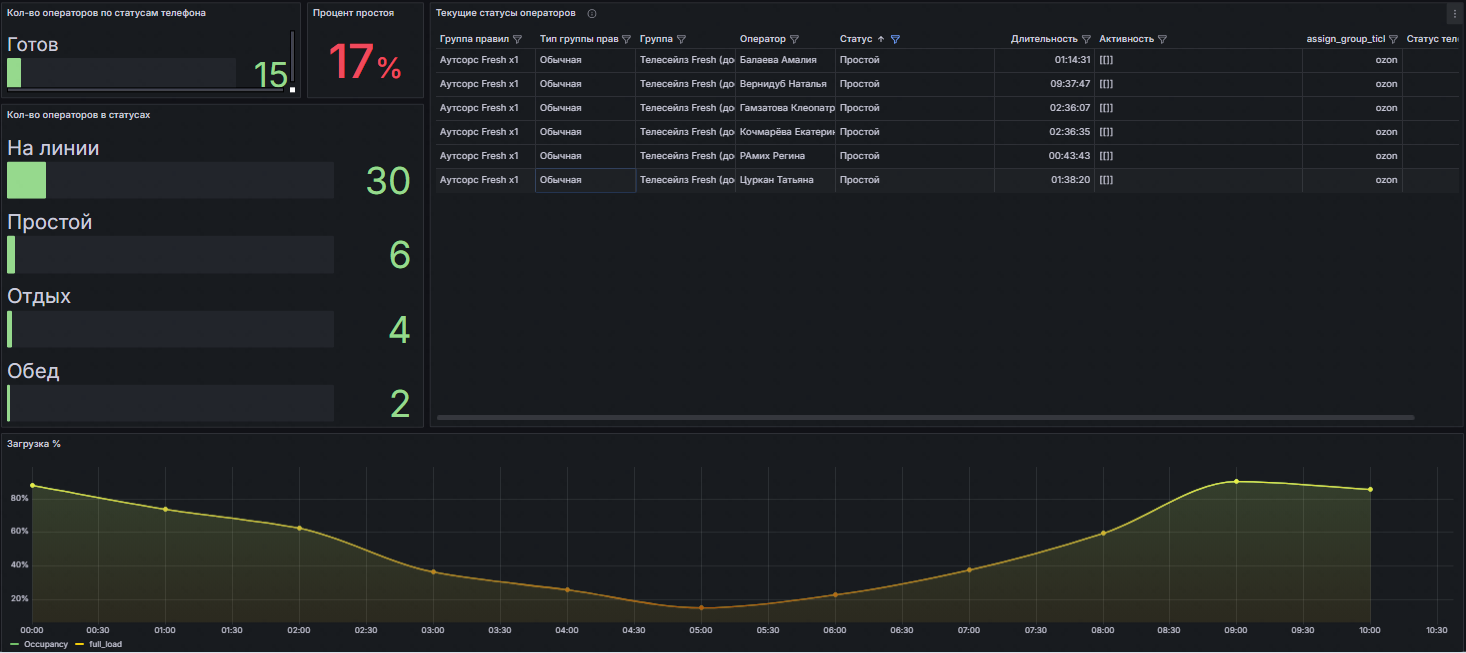Open filter for Длительность column
Screen dimensions: 1466x653
(x=1086, y=39)
